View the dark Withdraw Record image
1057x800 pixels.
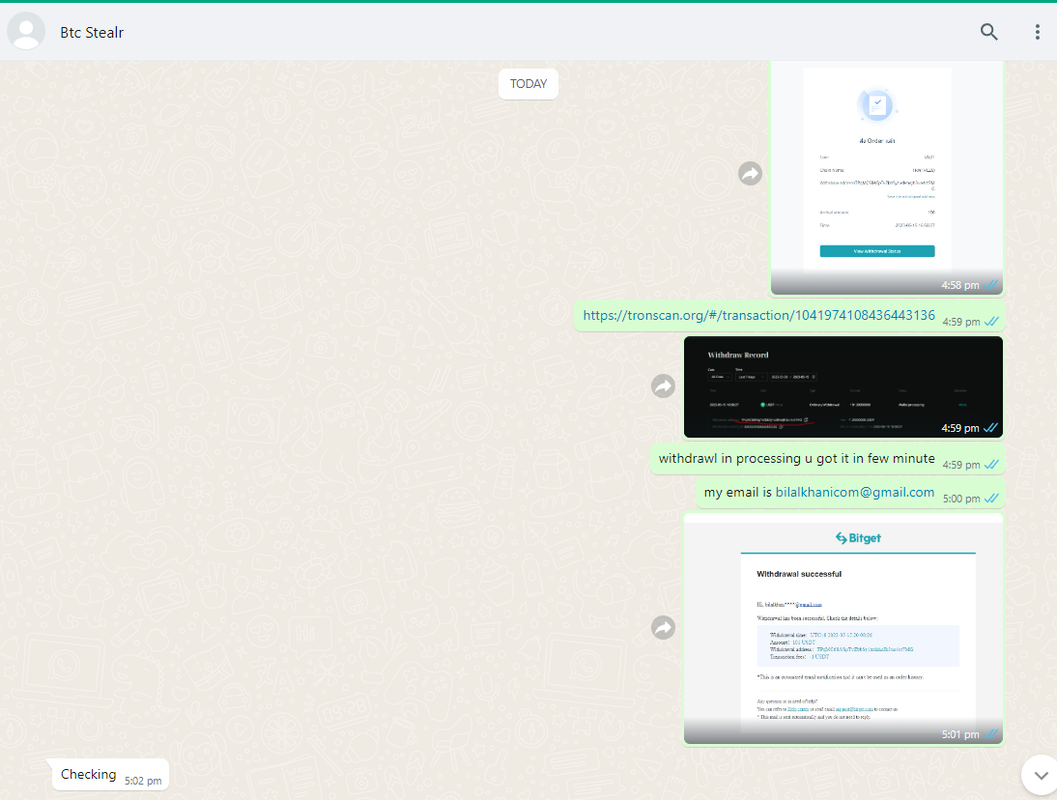[843, 387]
